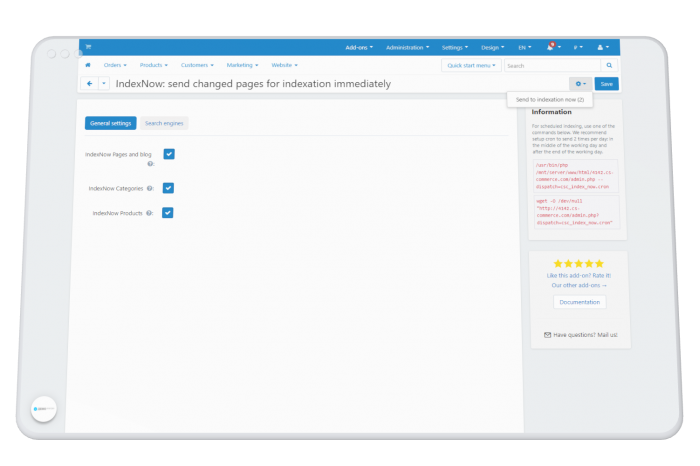
Task: Go to the Home dashboard icon
Action: (88, 65)
